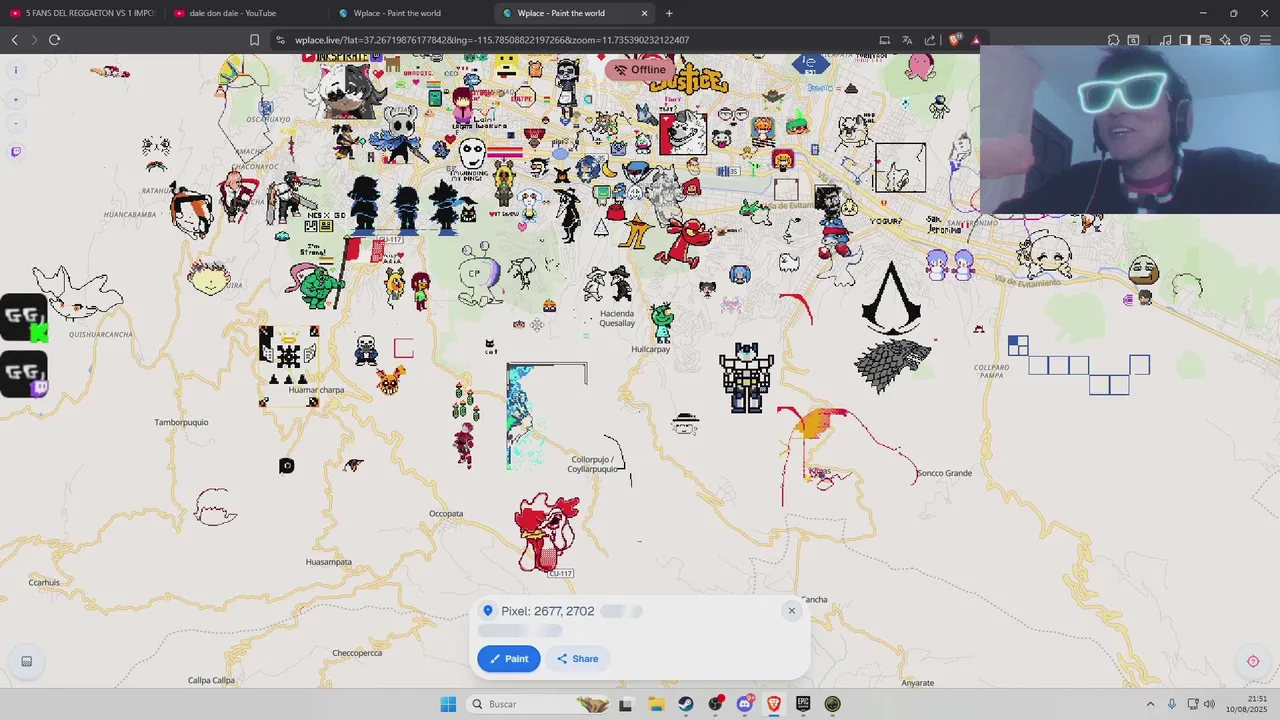Click the Huasampata map label
Viewport: 1280px width, 720px height.
pos(328,562)
